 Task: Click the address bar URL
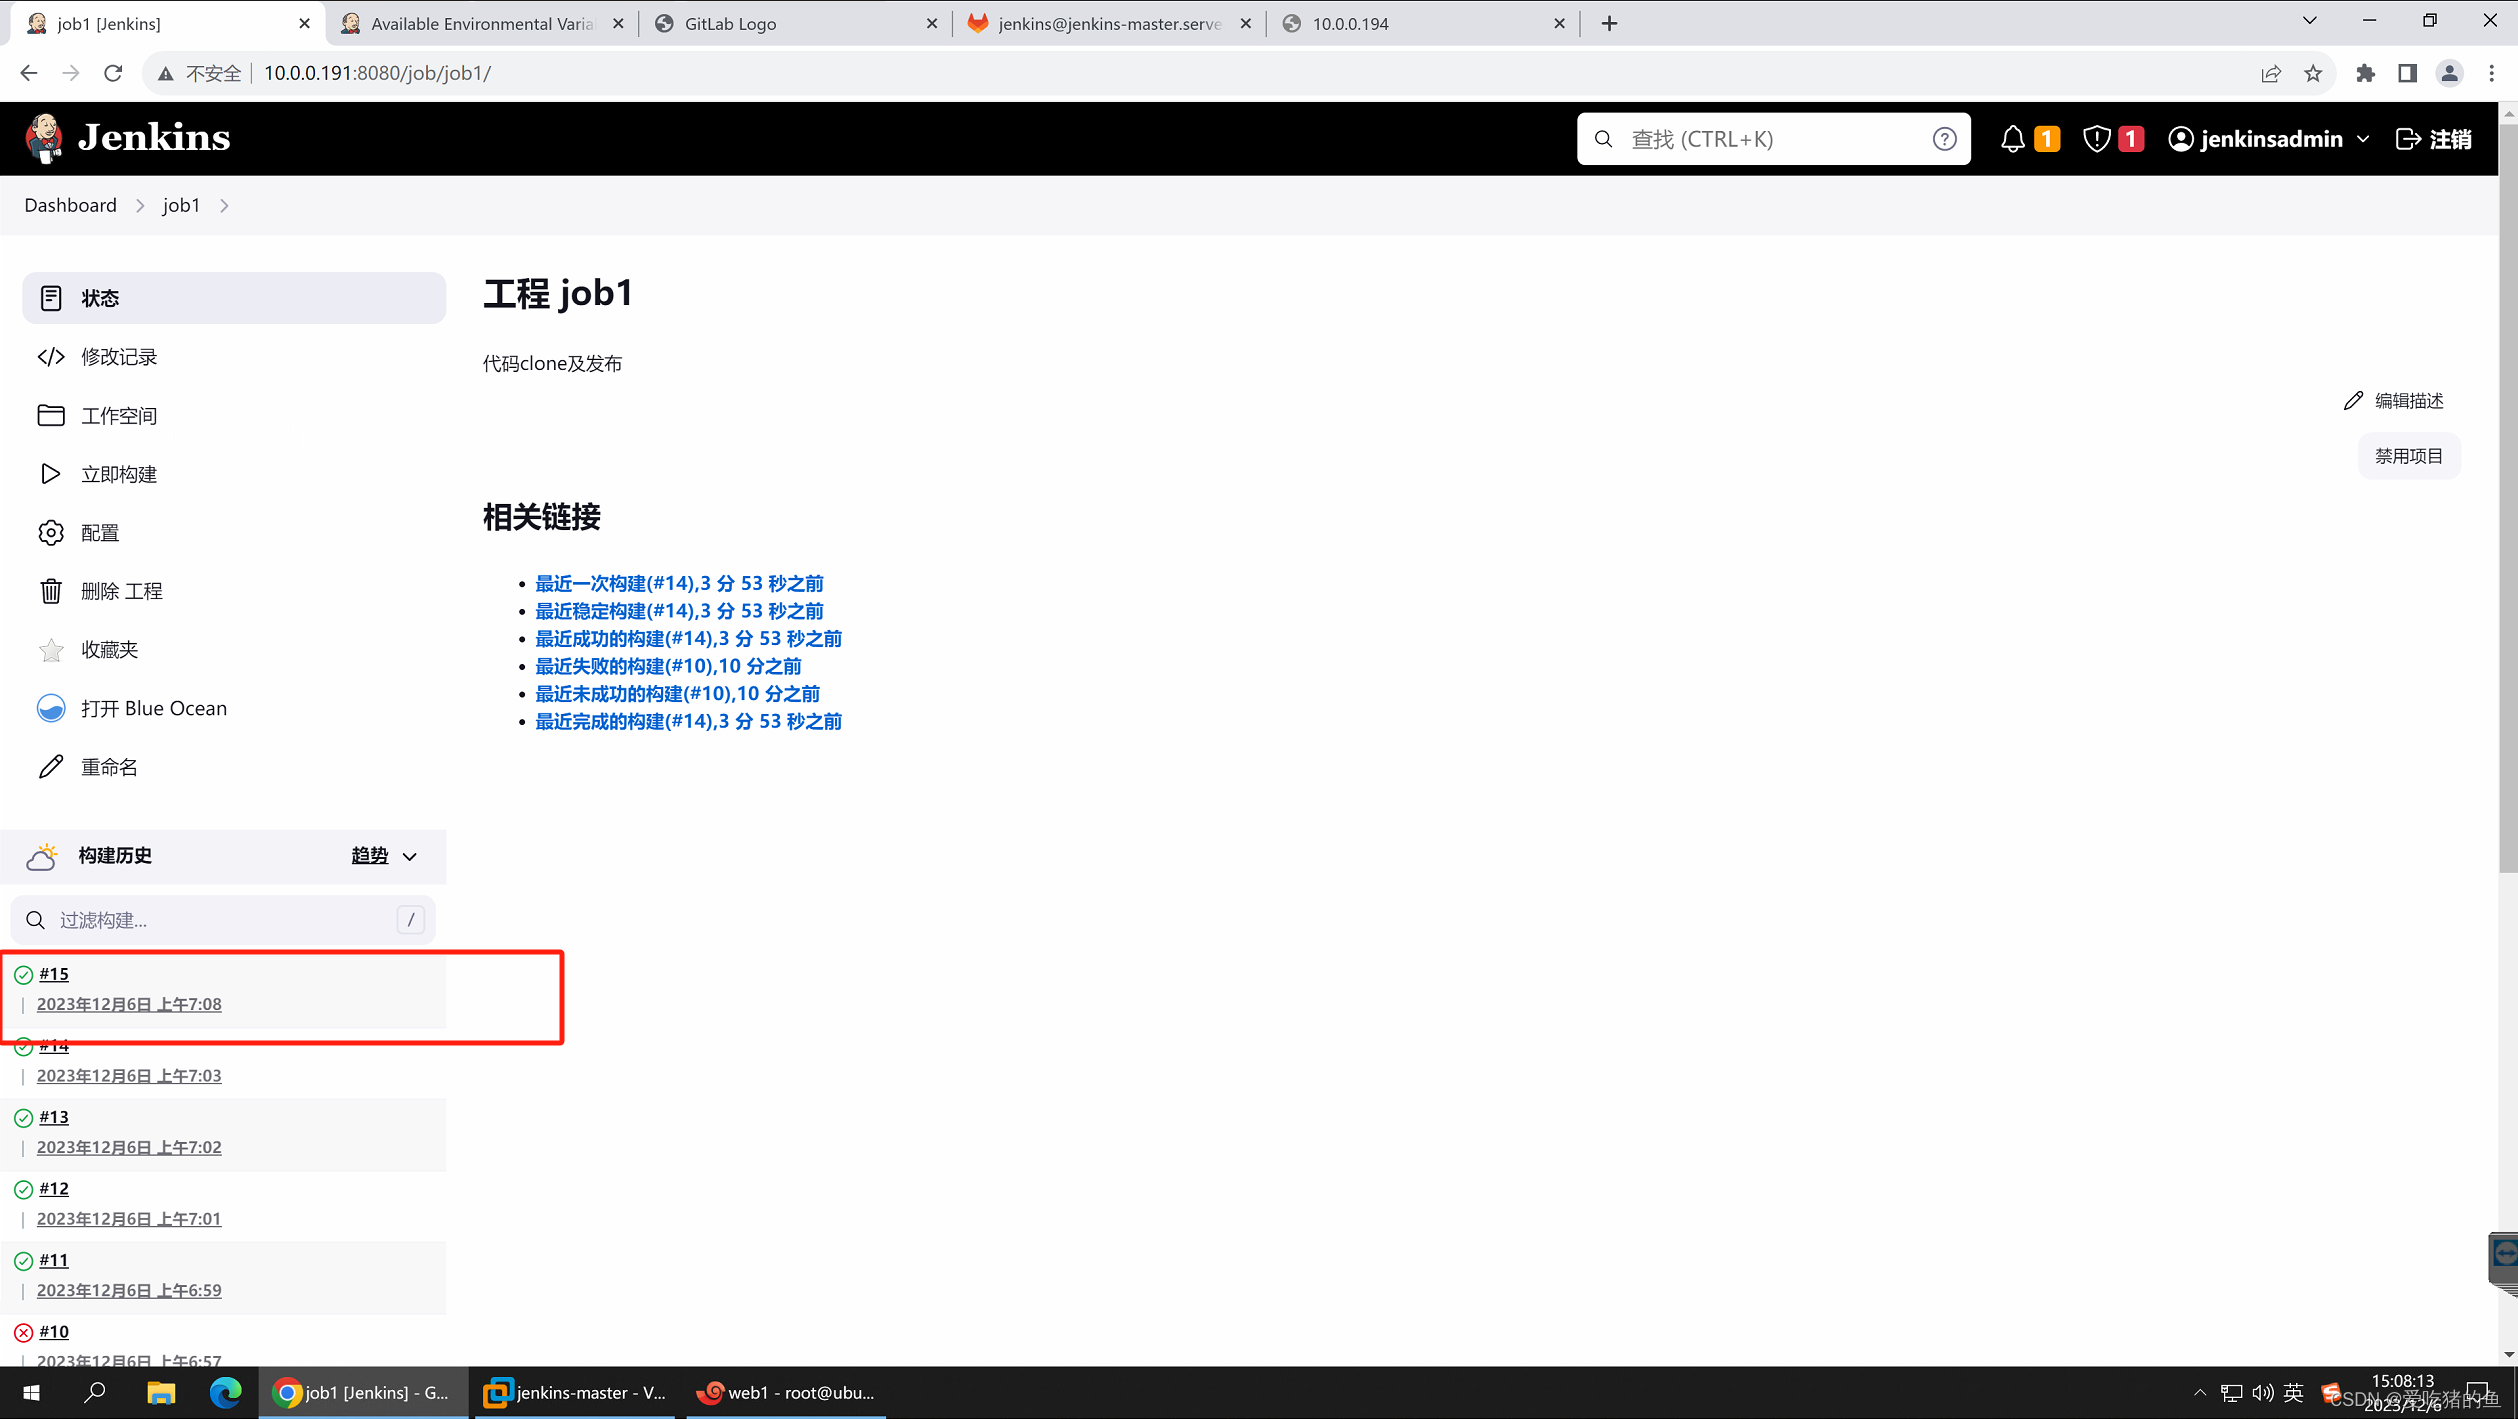377,73
